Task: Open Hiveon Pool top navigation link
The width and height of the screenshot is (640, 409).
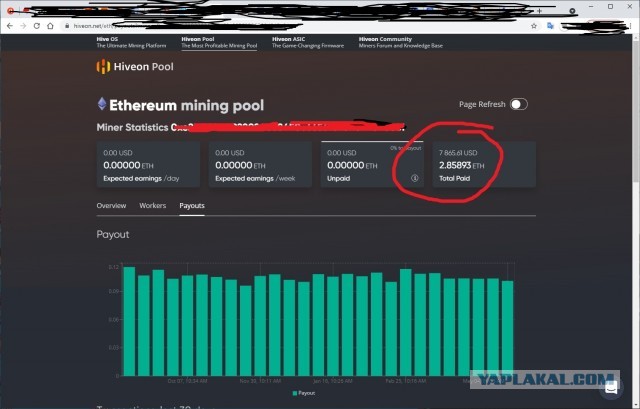Action: click(219, 42)
